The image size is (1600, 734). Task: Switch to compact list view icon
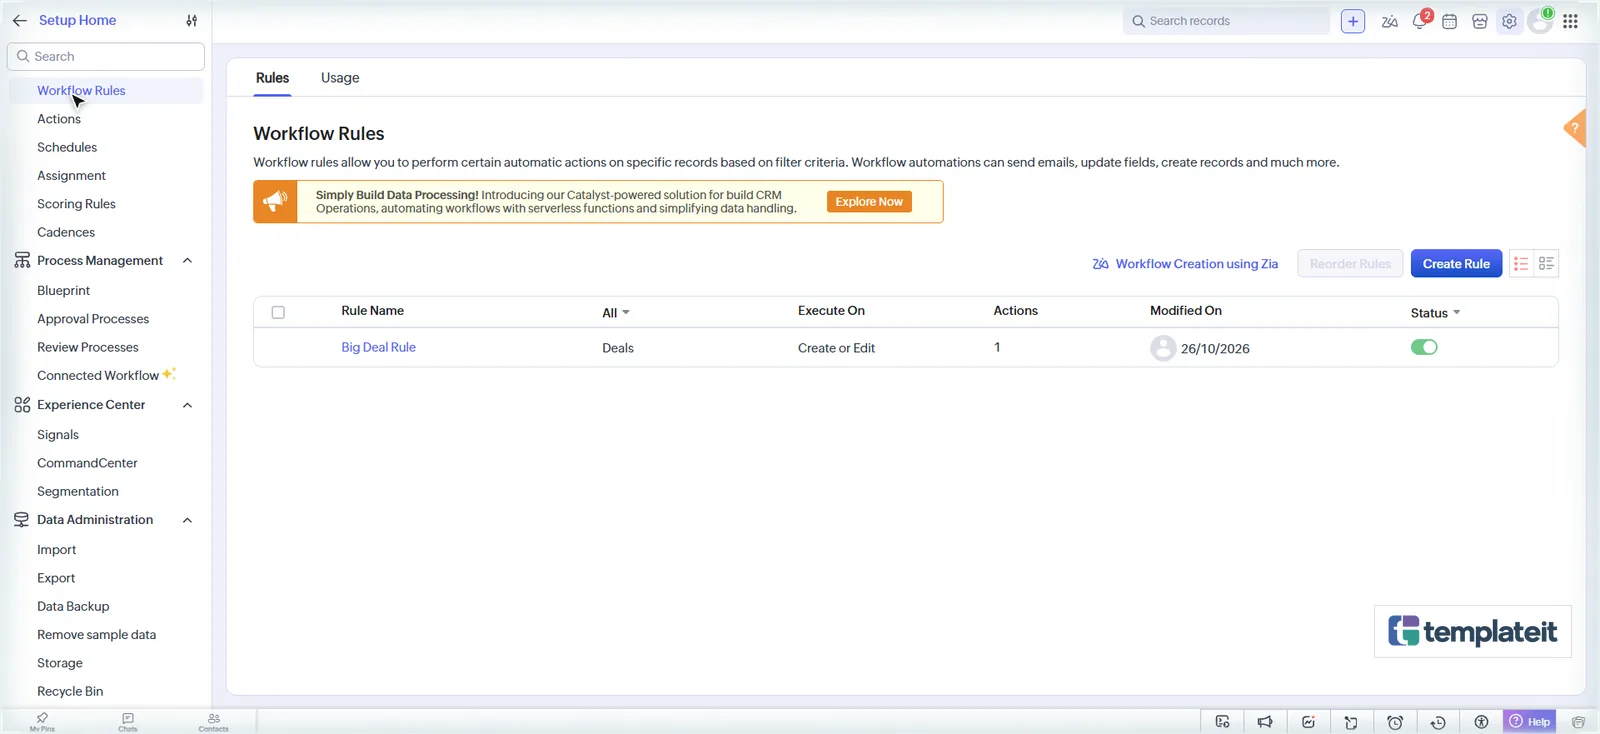coord(1521,263)
